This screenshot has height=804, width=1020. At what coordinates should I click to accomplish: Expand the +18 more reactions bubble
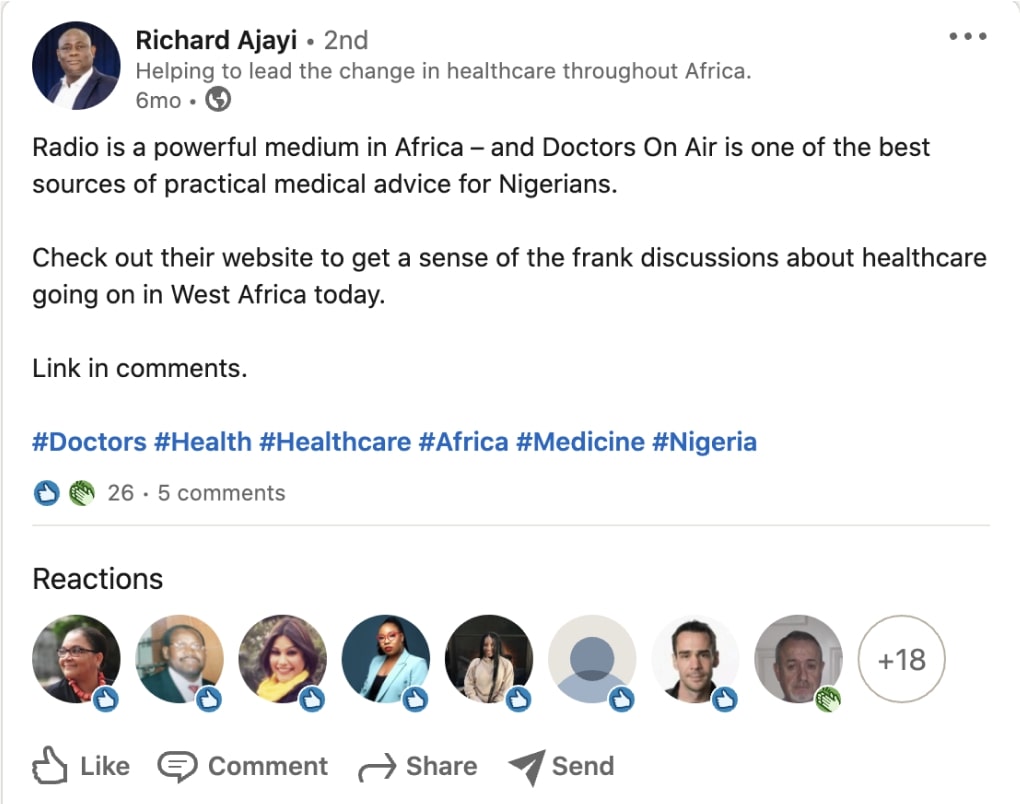(x=901, y=660)
